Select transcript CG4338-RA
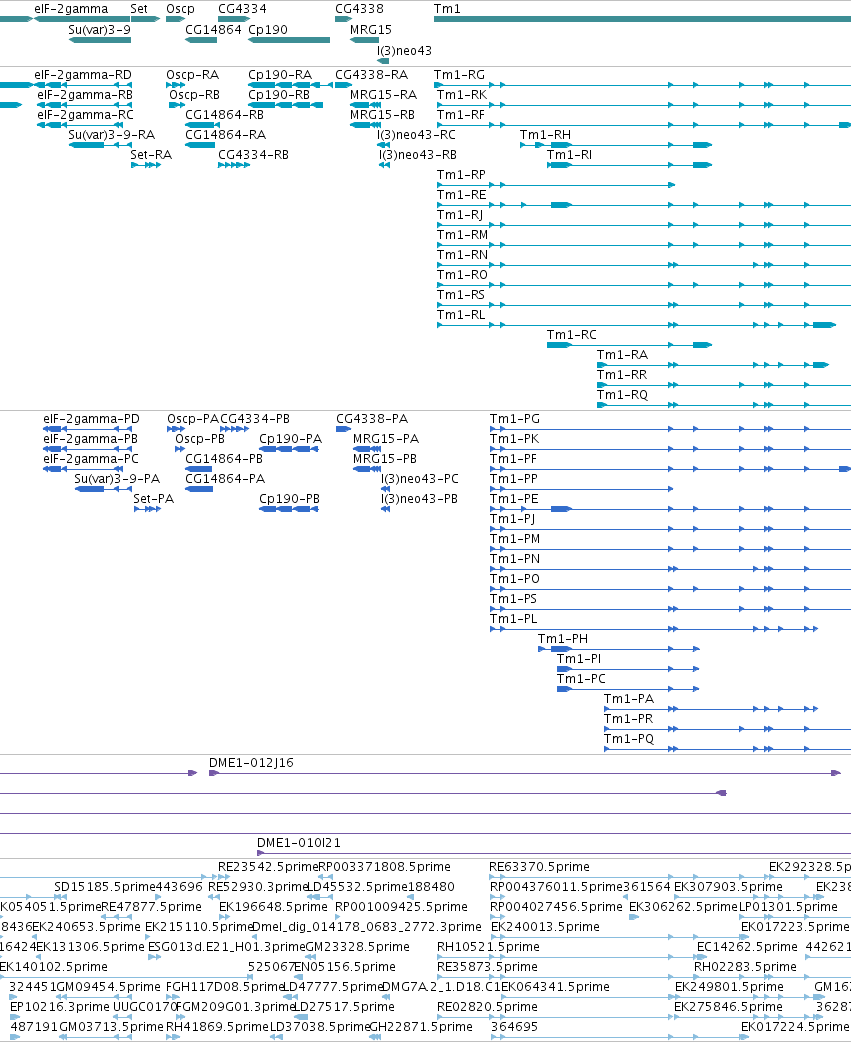 pos(371,75)
